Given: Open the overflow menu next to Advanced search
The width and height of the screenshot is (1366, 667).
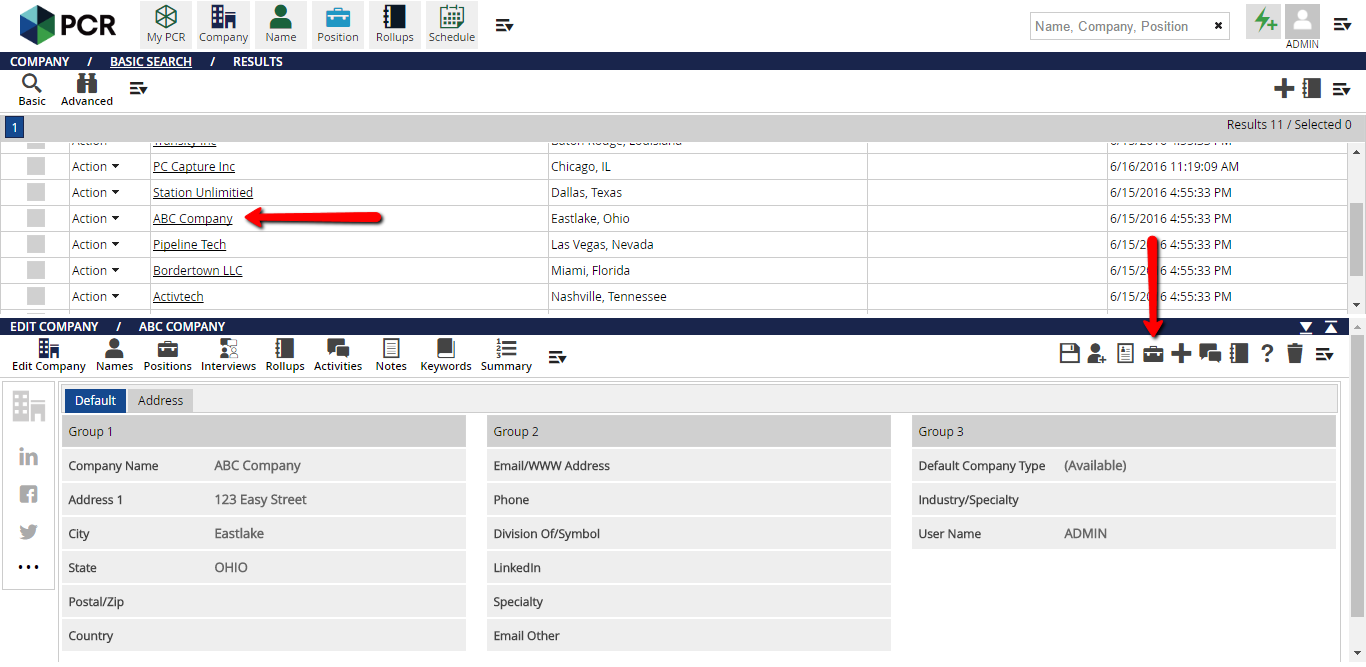Looking at the screenshot, I should 138,89.
